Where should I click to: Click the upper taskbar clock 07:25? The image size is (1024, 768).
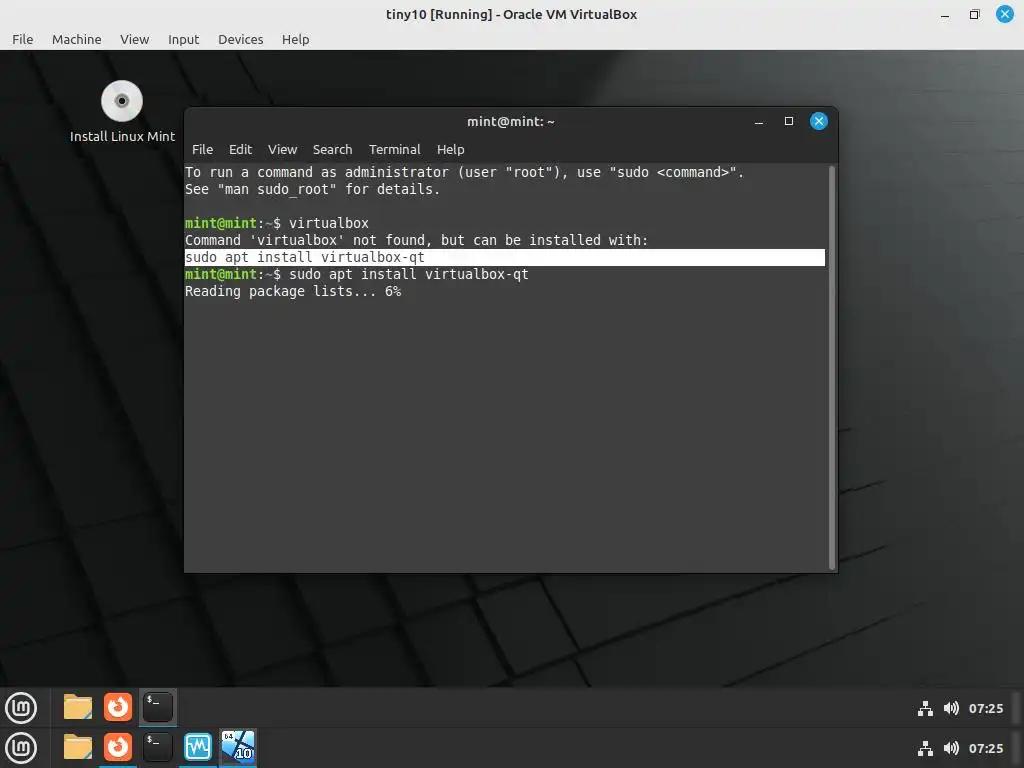point(985,709)
